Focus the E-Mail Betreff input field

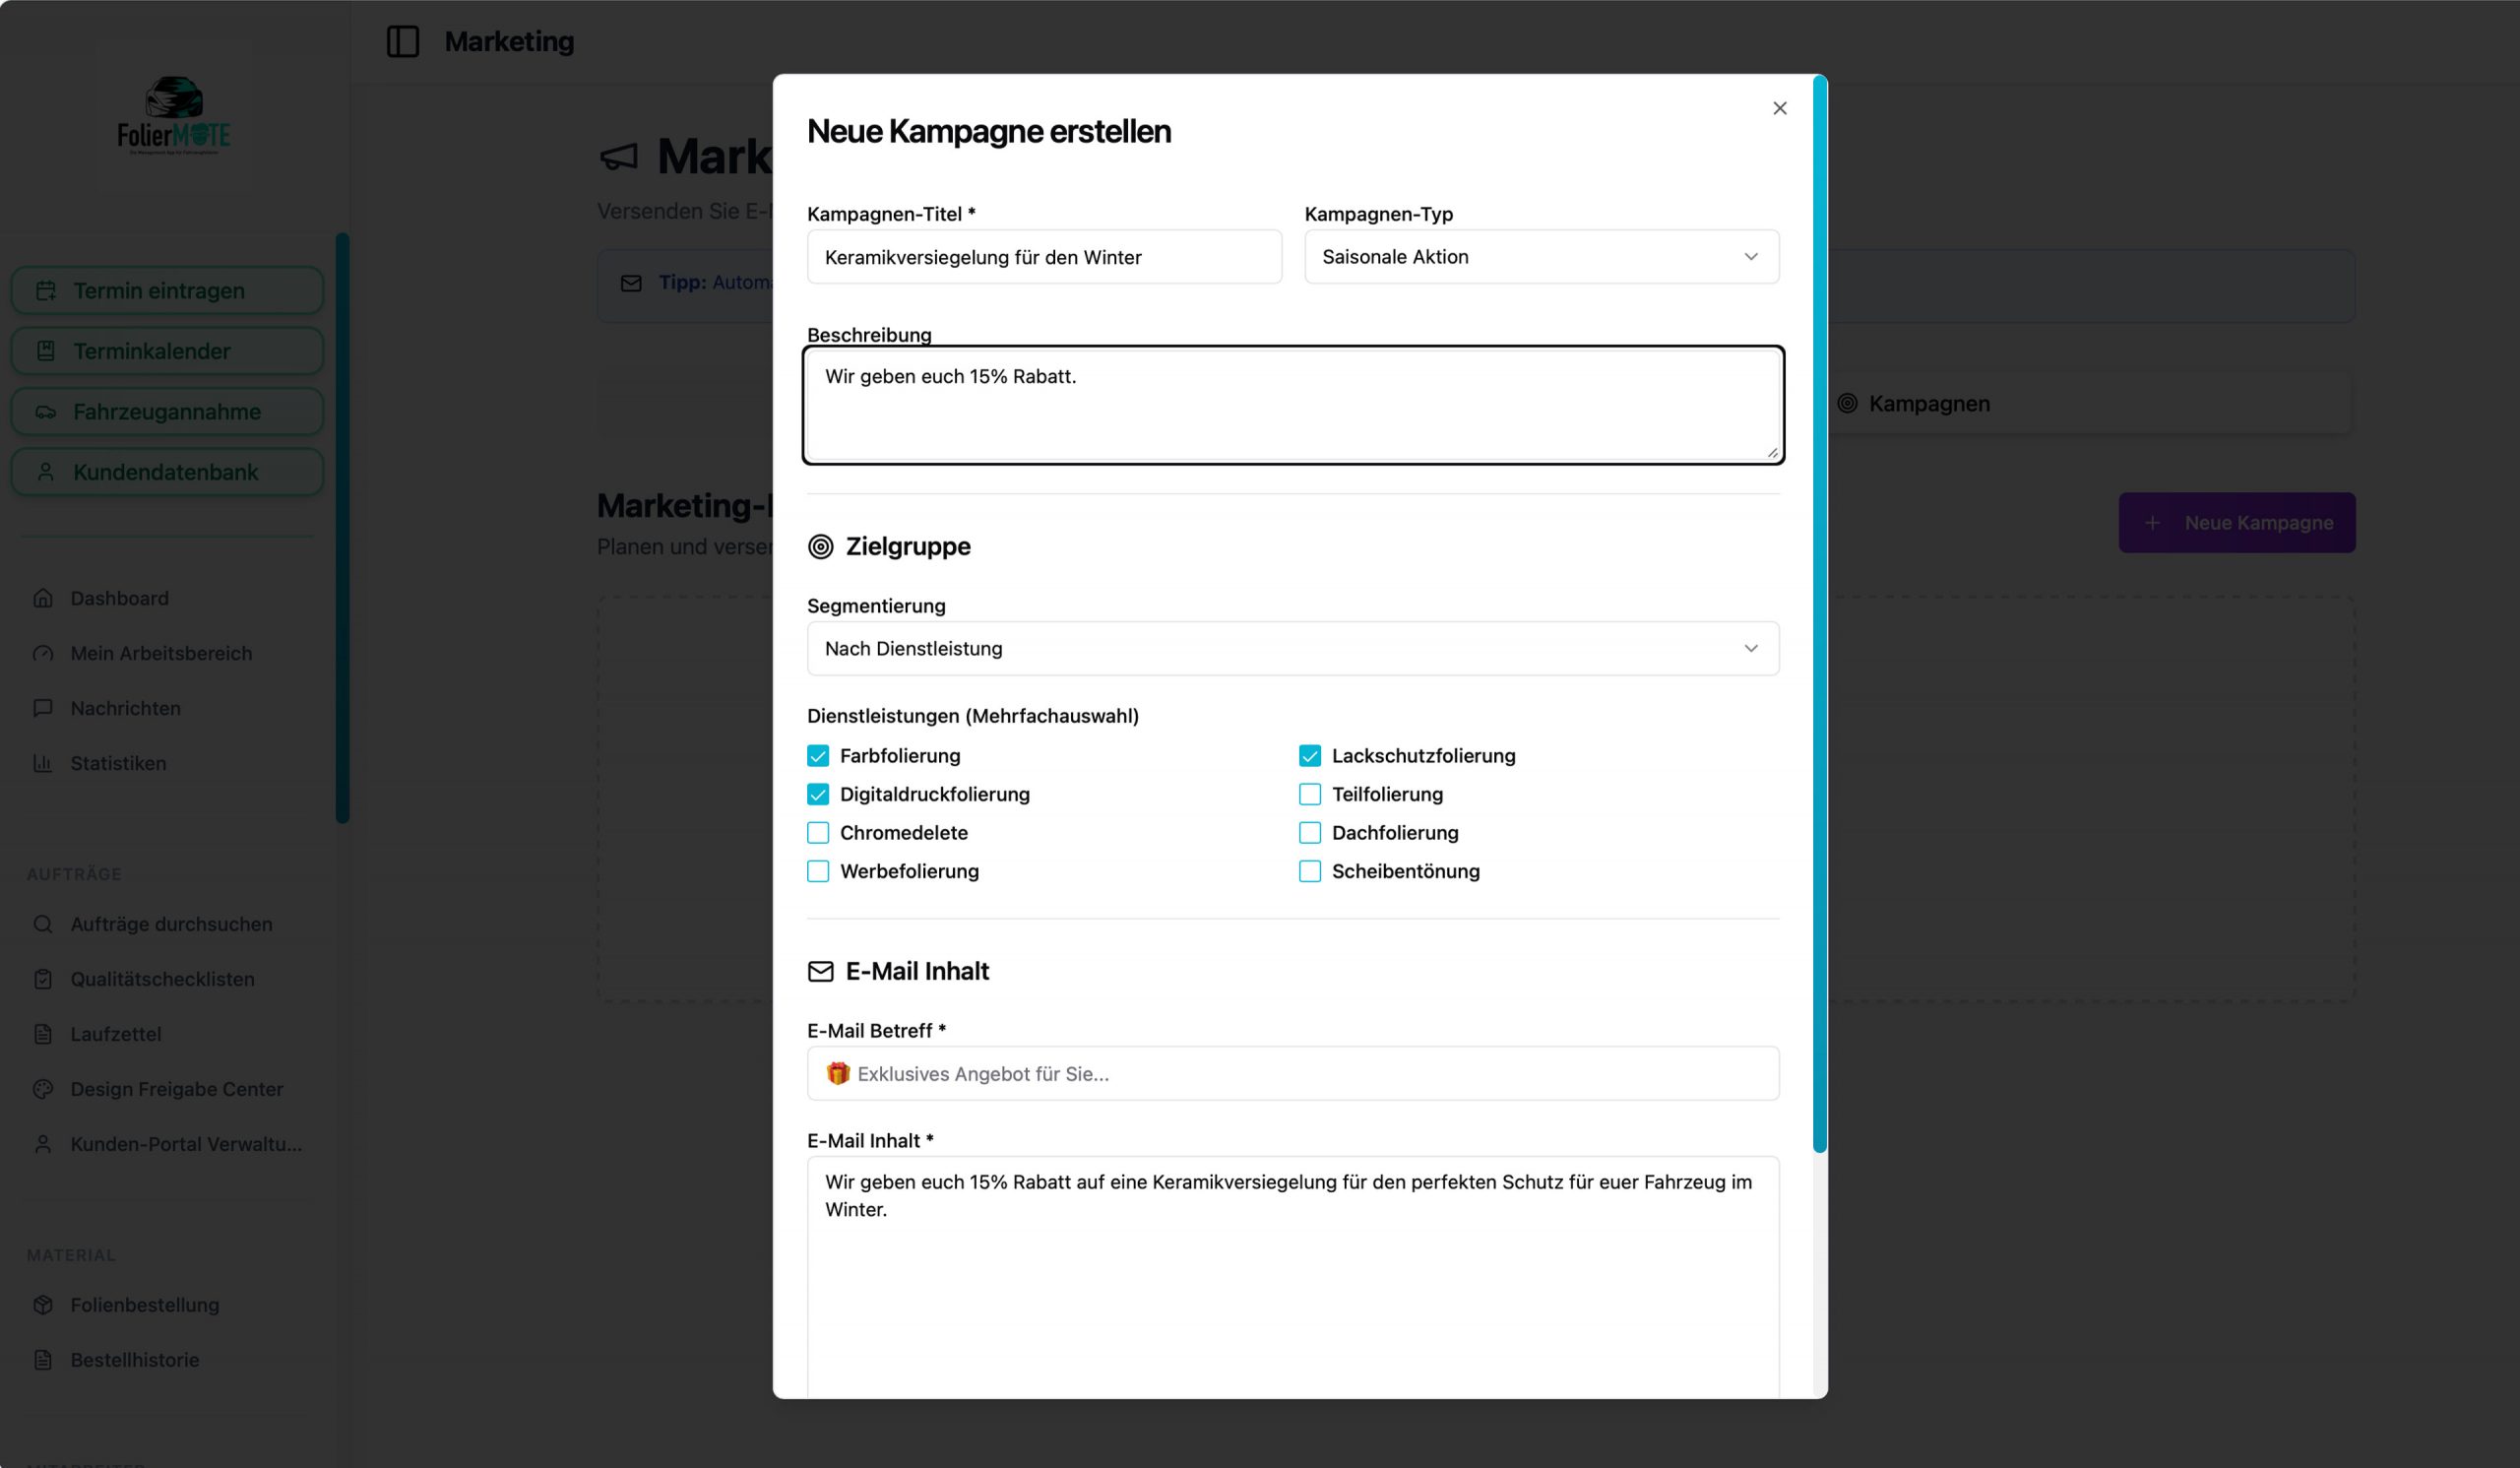coord(1292,1074)
